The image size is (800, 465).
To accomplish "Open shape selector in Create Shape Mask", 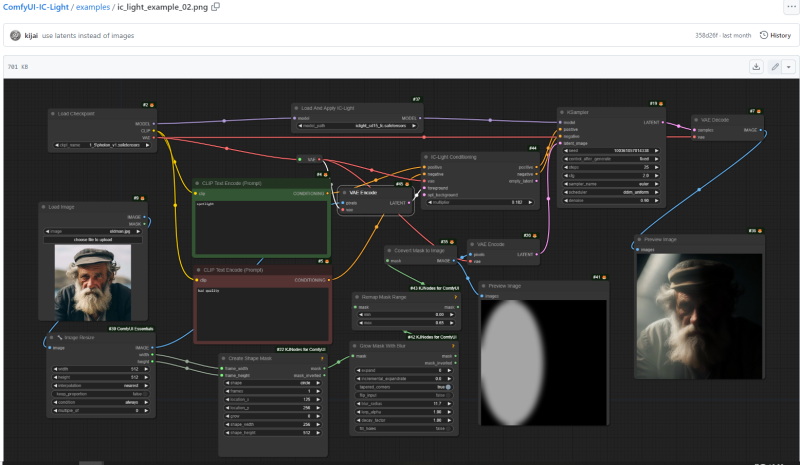I will (273, 383).
